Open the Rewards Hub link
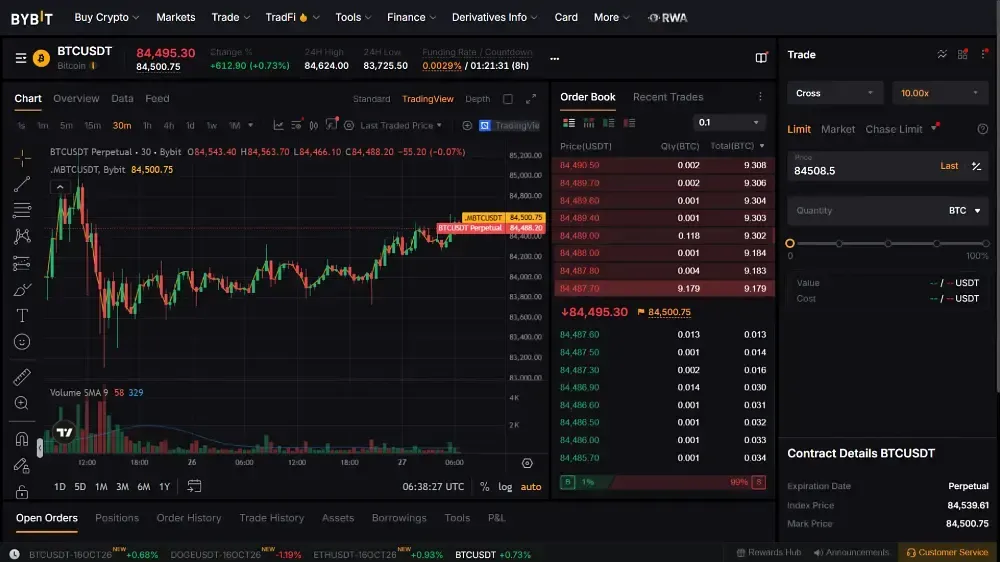The width and height of the screenshot is (1000, 562). (x=768, y=552)
